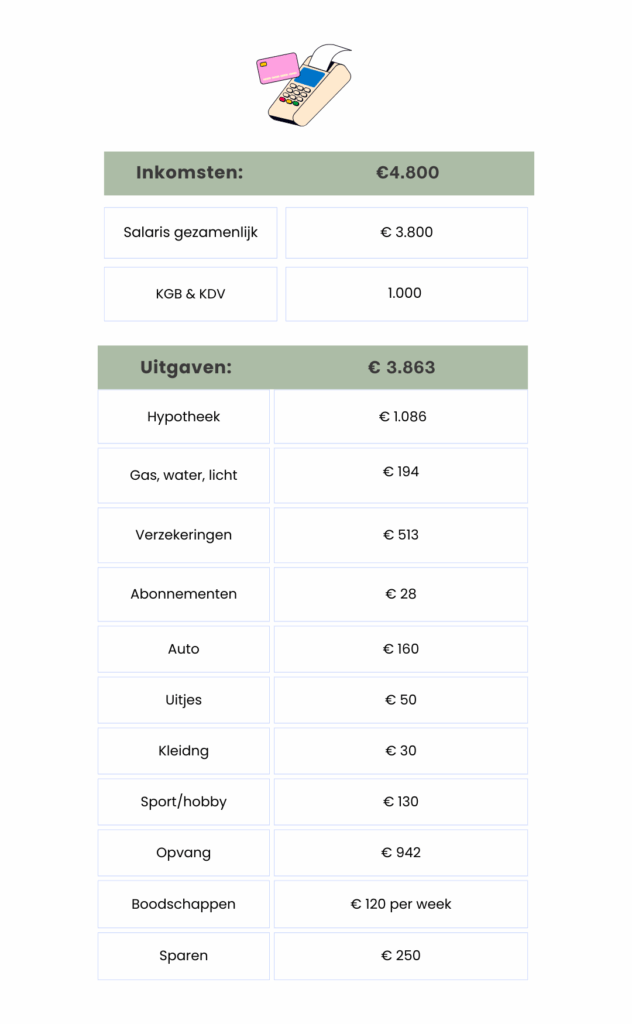Select the Uitjes row label
This screenshot has width=632, height=1024.
coord(184,700)
